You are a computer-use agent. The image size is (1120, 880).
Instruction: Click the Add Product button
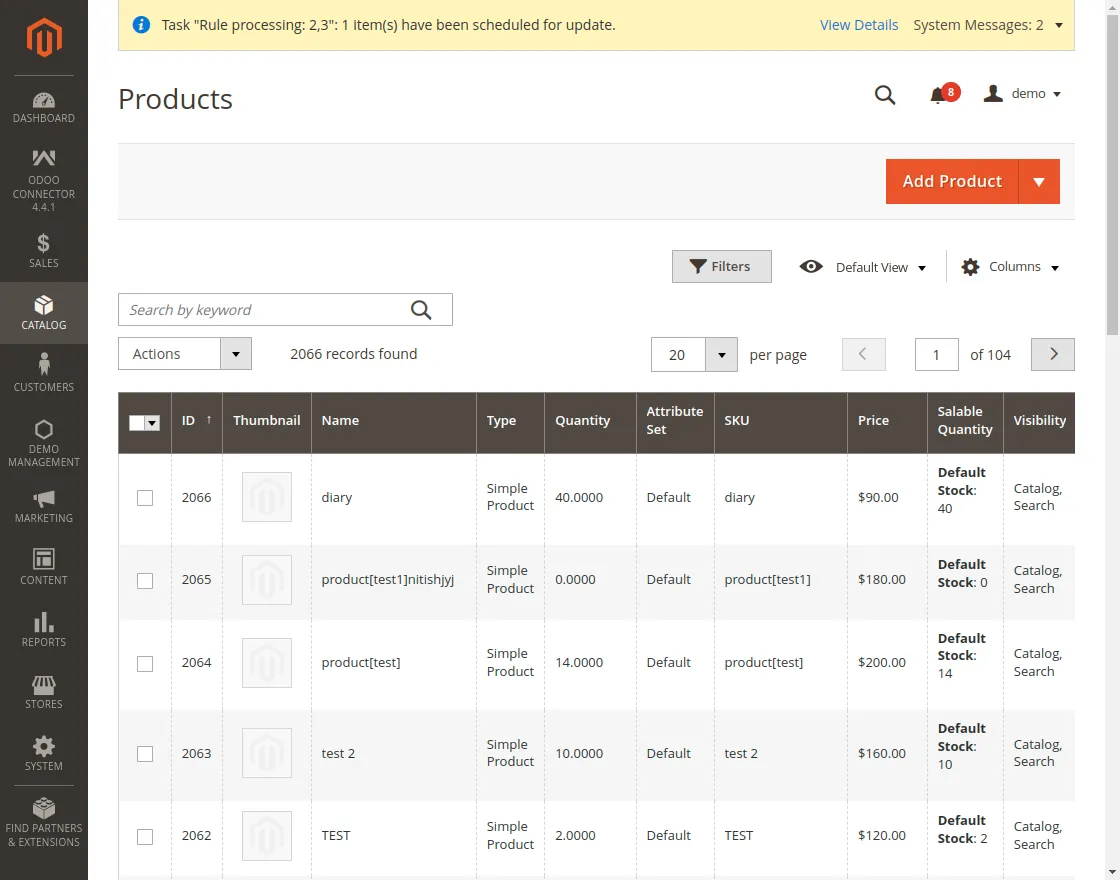pos(951,181)
